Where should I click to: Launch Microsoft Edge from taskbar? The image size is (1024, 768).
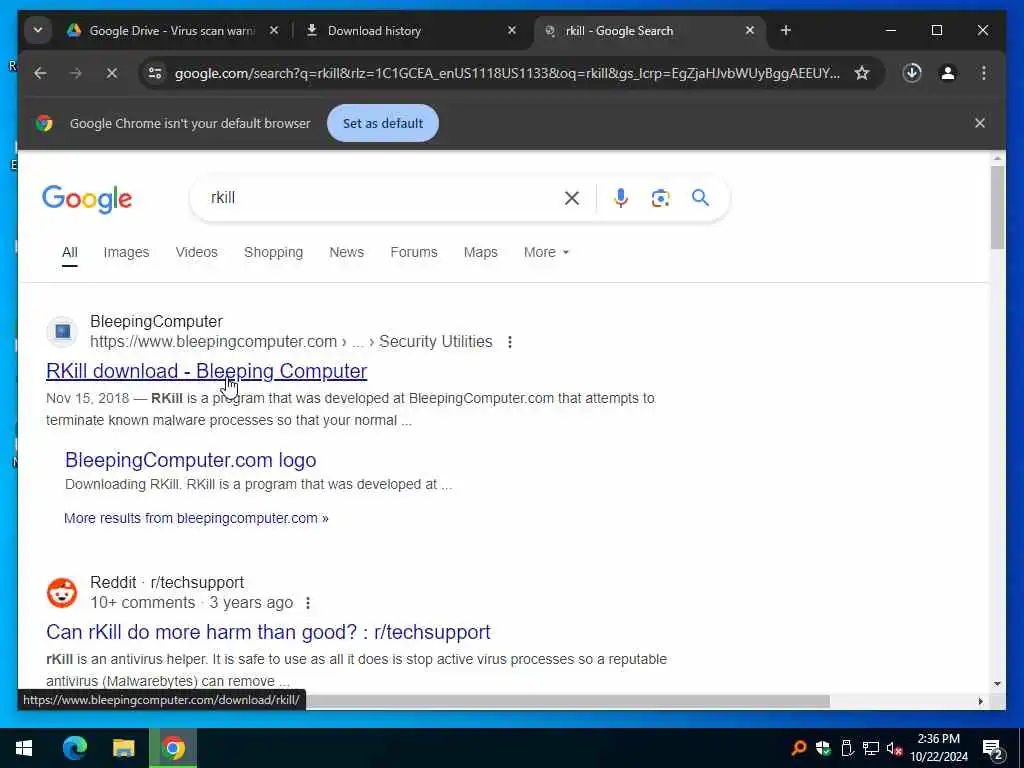[x=74, y=748]
